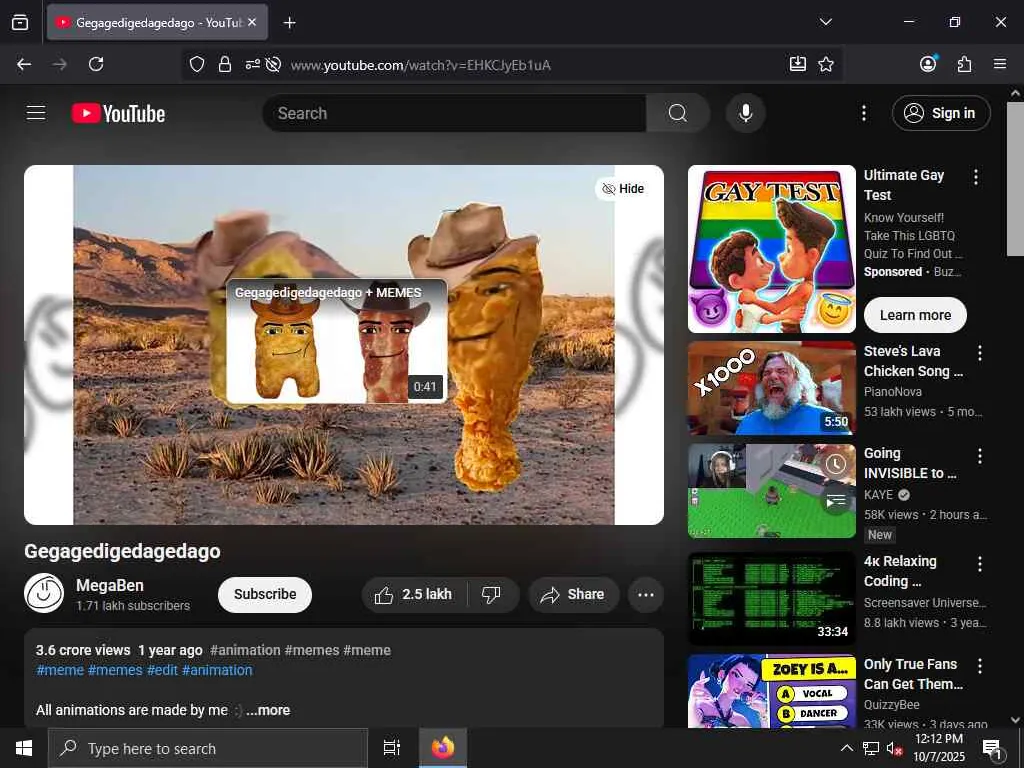Image resolution: width=1024 pixels, height=768 pixels.
Task: Open the Extensions puzzle icon
Action: tap(964, 64)
